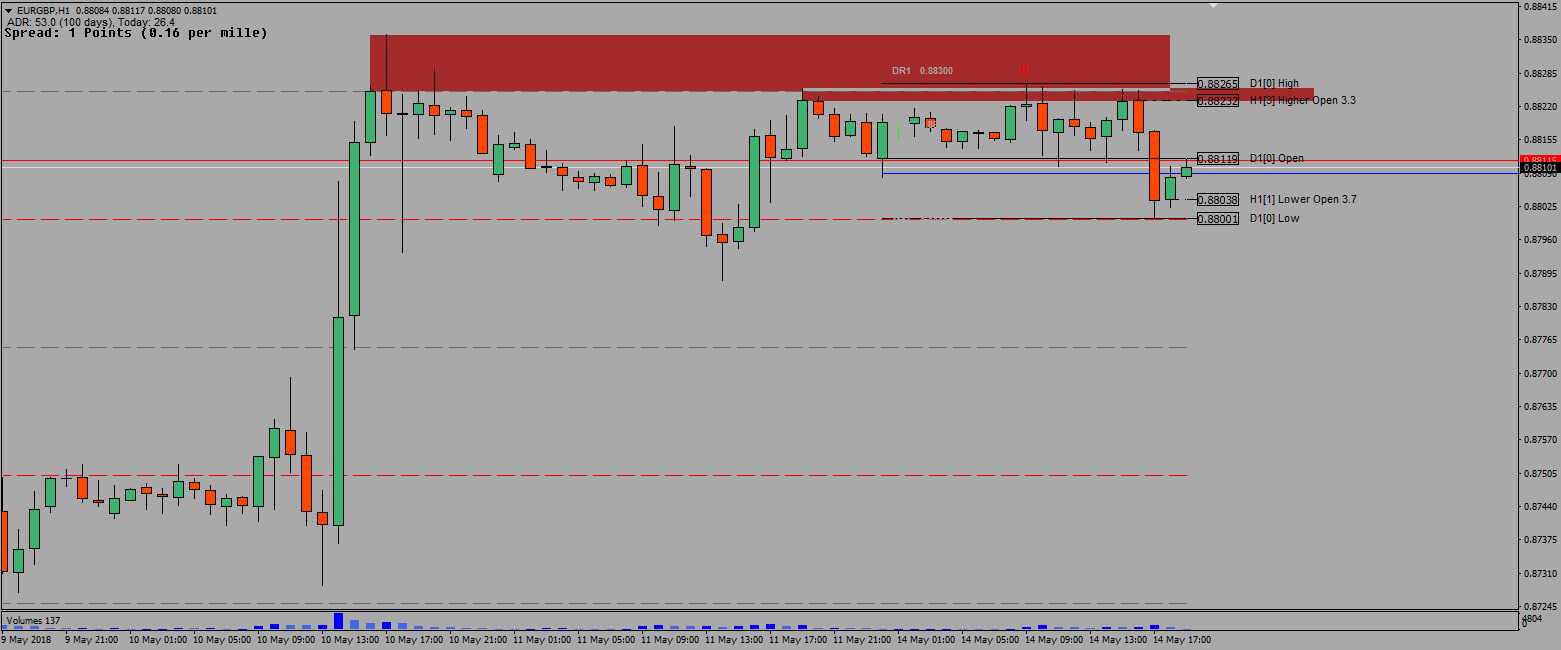Select the 0.88038 price label box
This screenshot has height=650, width=1561.
pyautogui.click(x=1217, y=200)
